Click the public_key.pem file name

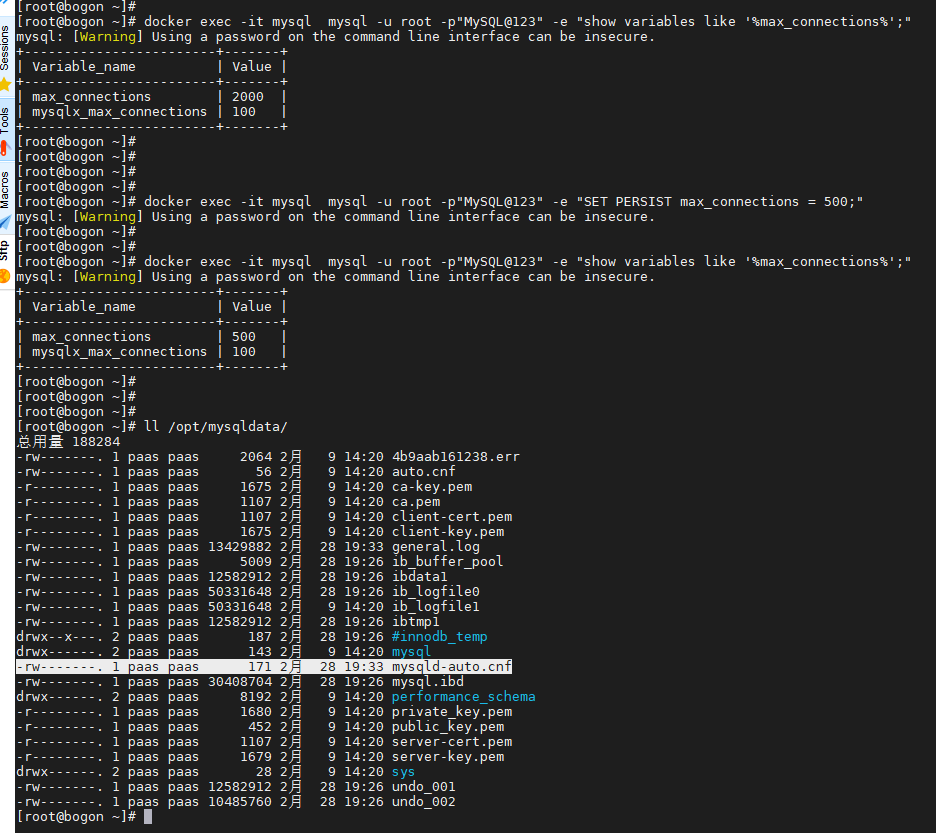coord(448,727)
